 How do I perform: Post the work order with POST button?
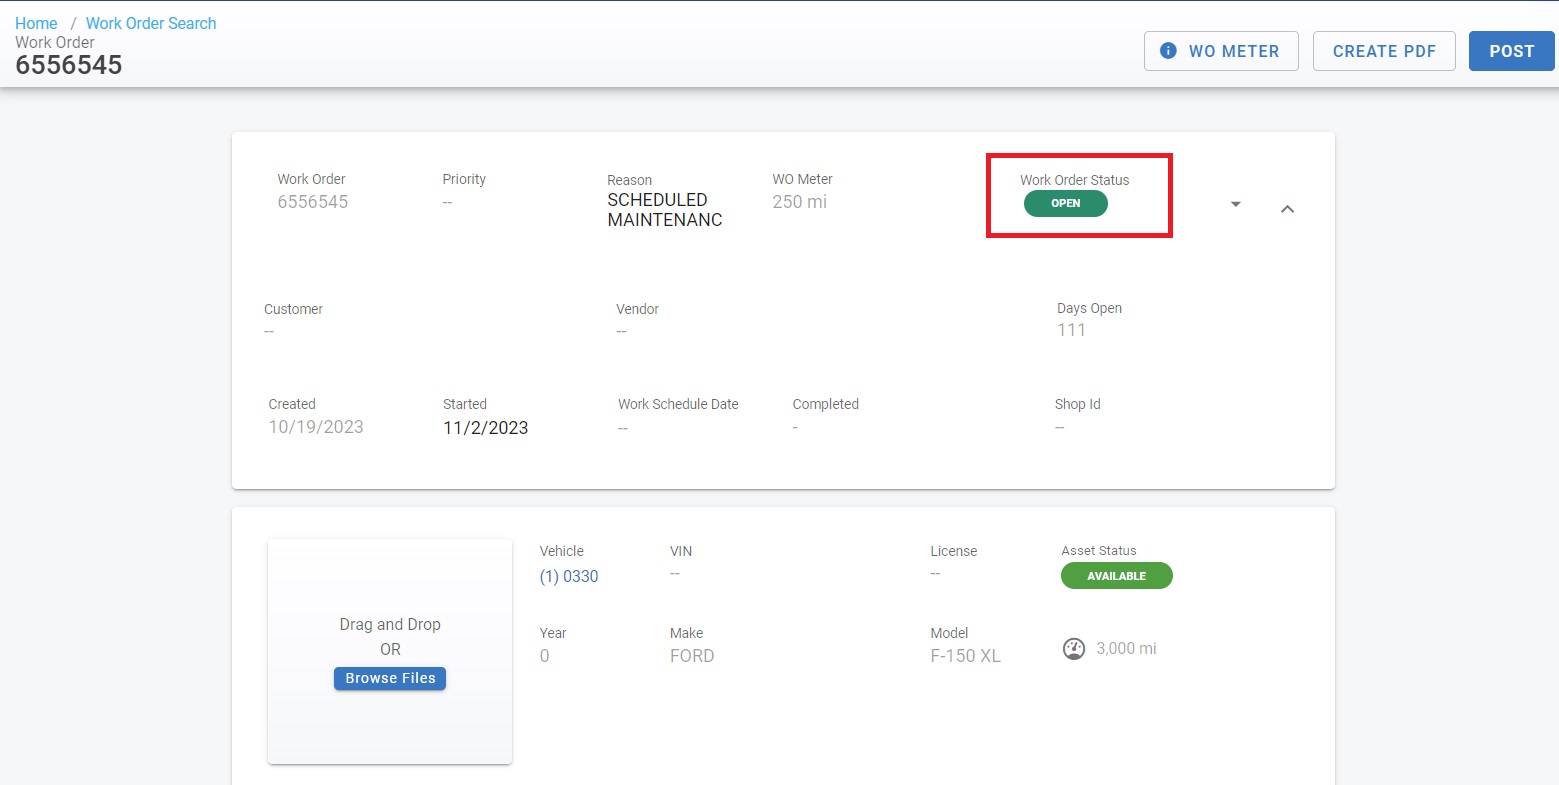point(1511,51)
